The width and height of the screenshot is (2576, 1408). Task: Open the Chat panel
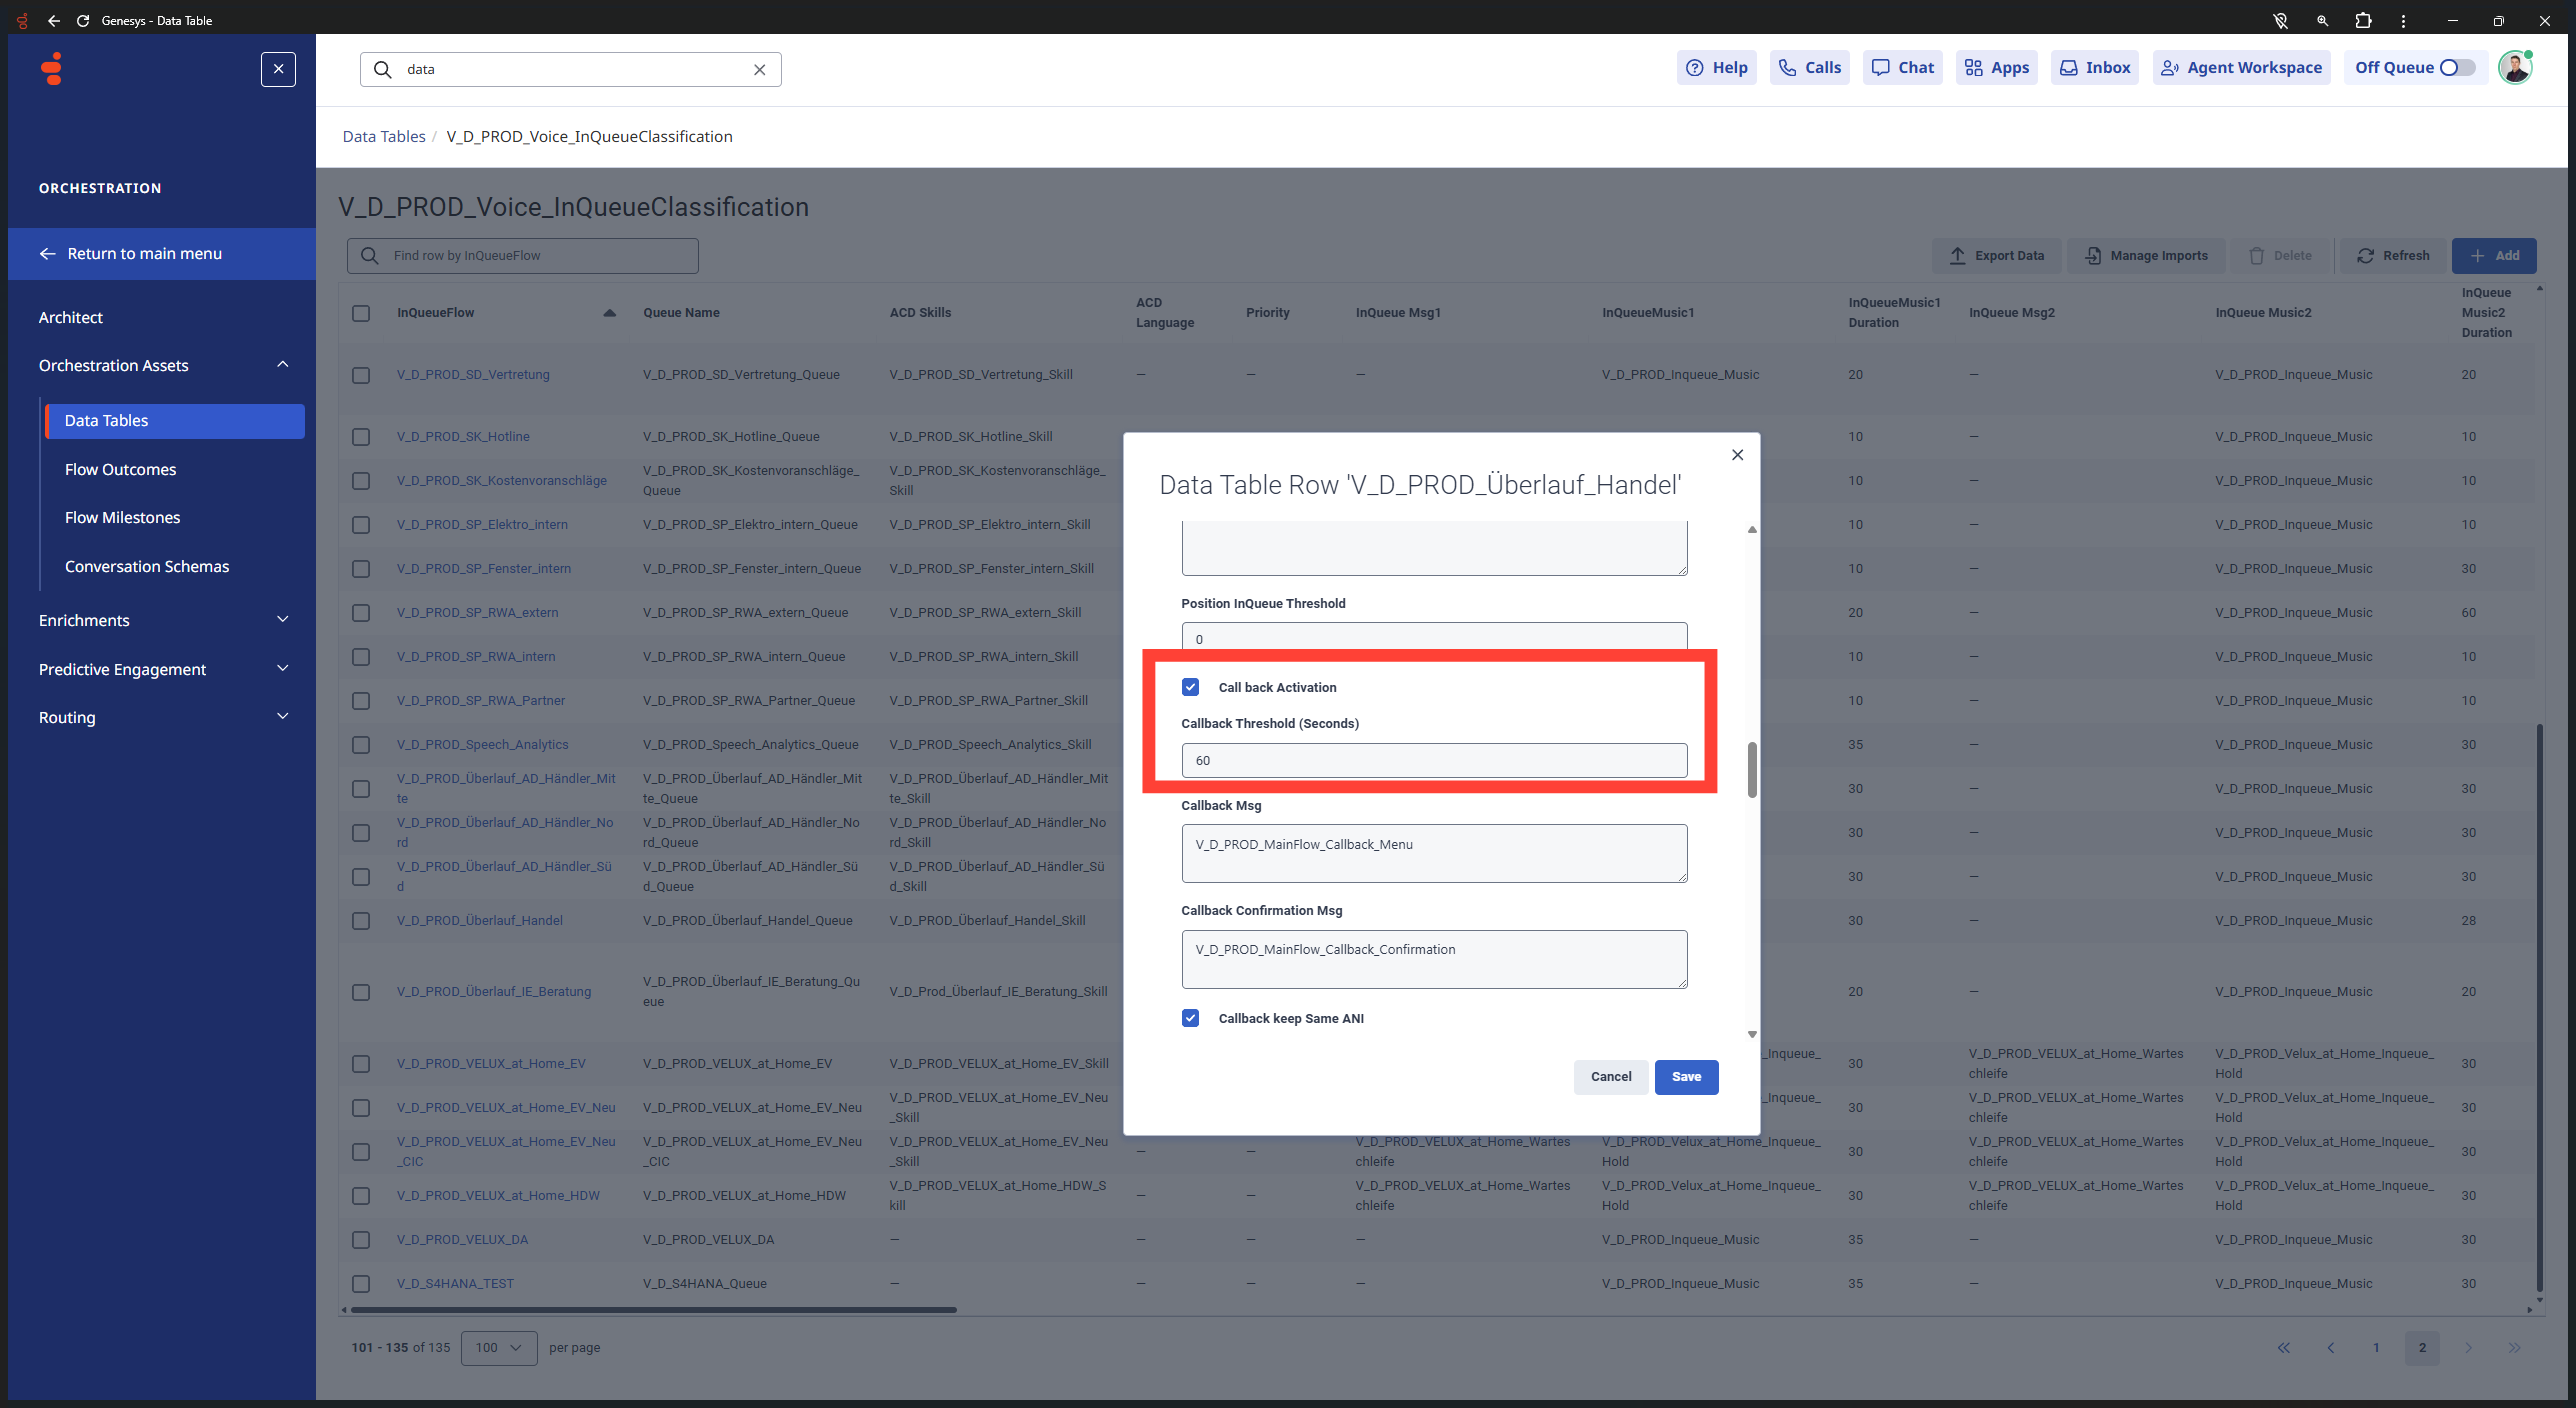(1902, 68)
